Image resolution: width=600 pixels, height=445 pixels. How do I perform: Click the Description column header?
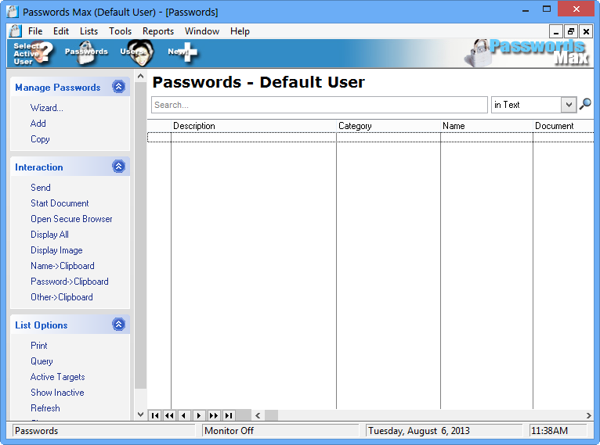194,126
